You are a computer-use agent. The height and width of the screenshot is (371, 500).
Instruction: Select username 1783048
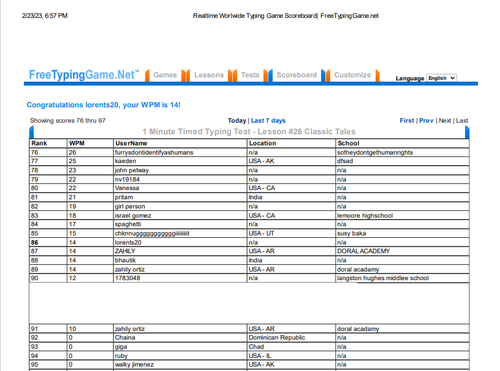(x=127, y=278)
